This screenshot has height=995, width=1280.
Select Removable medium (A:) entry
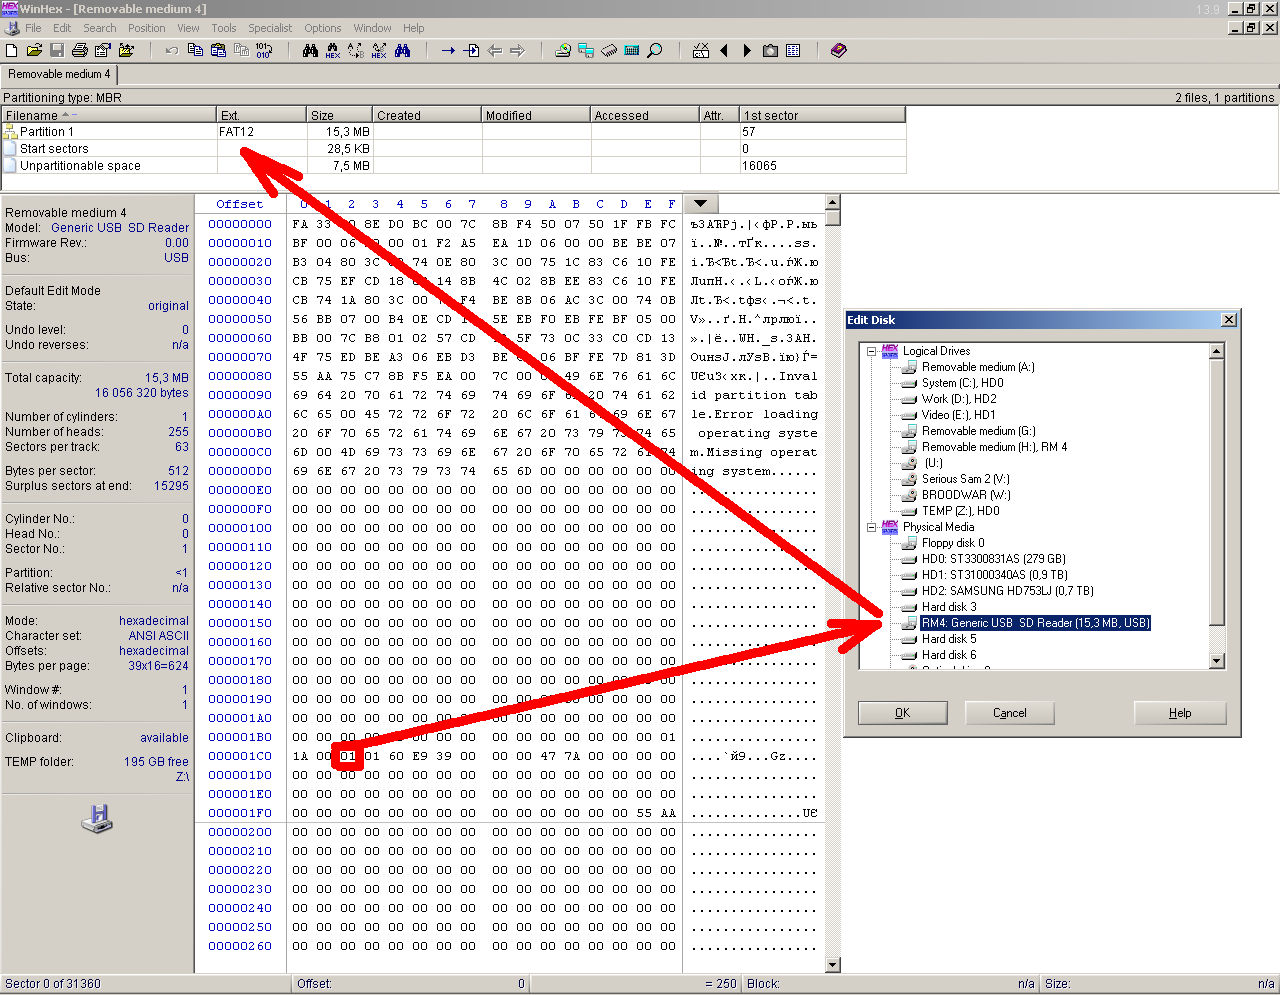[978, 367]
